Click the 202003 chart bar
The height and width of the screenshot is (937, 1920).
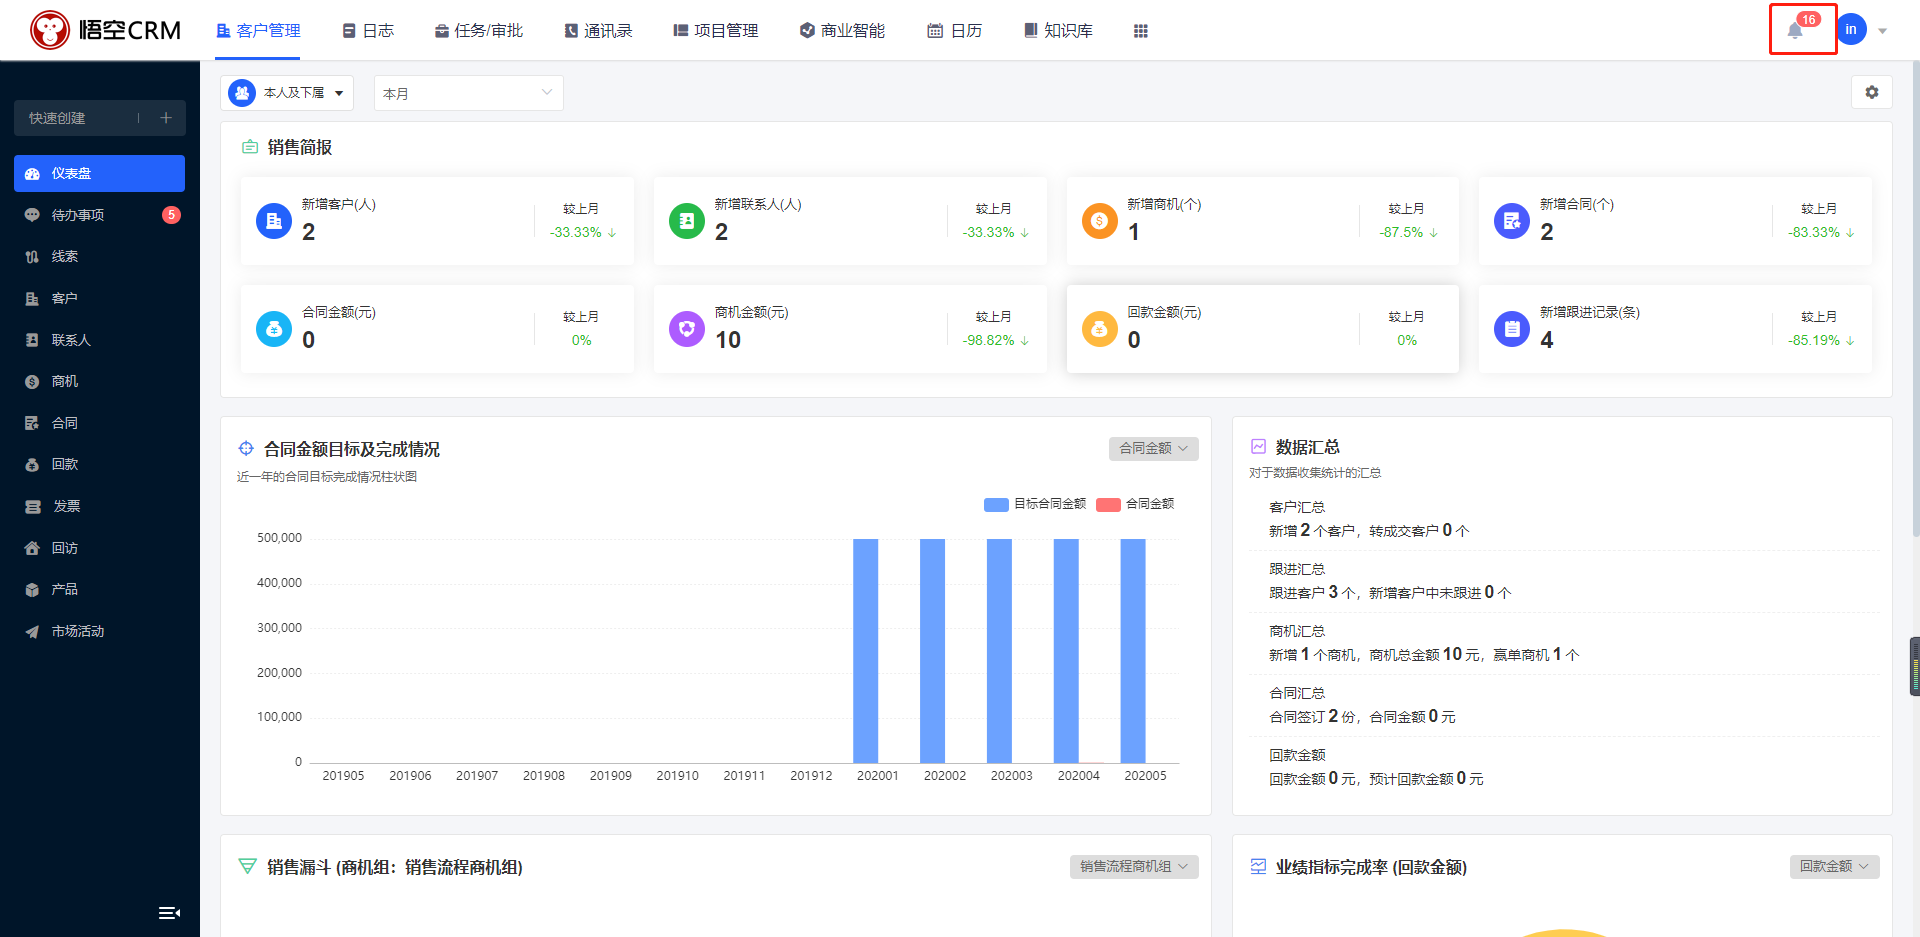point(999,651)
